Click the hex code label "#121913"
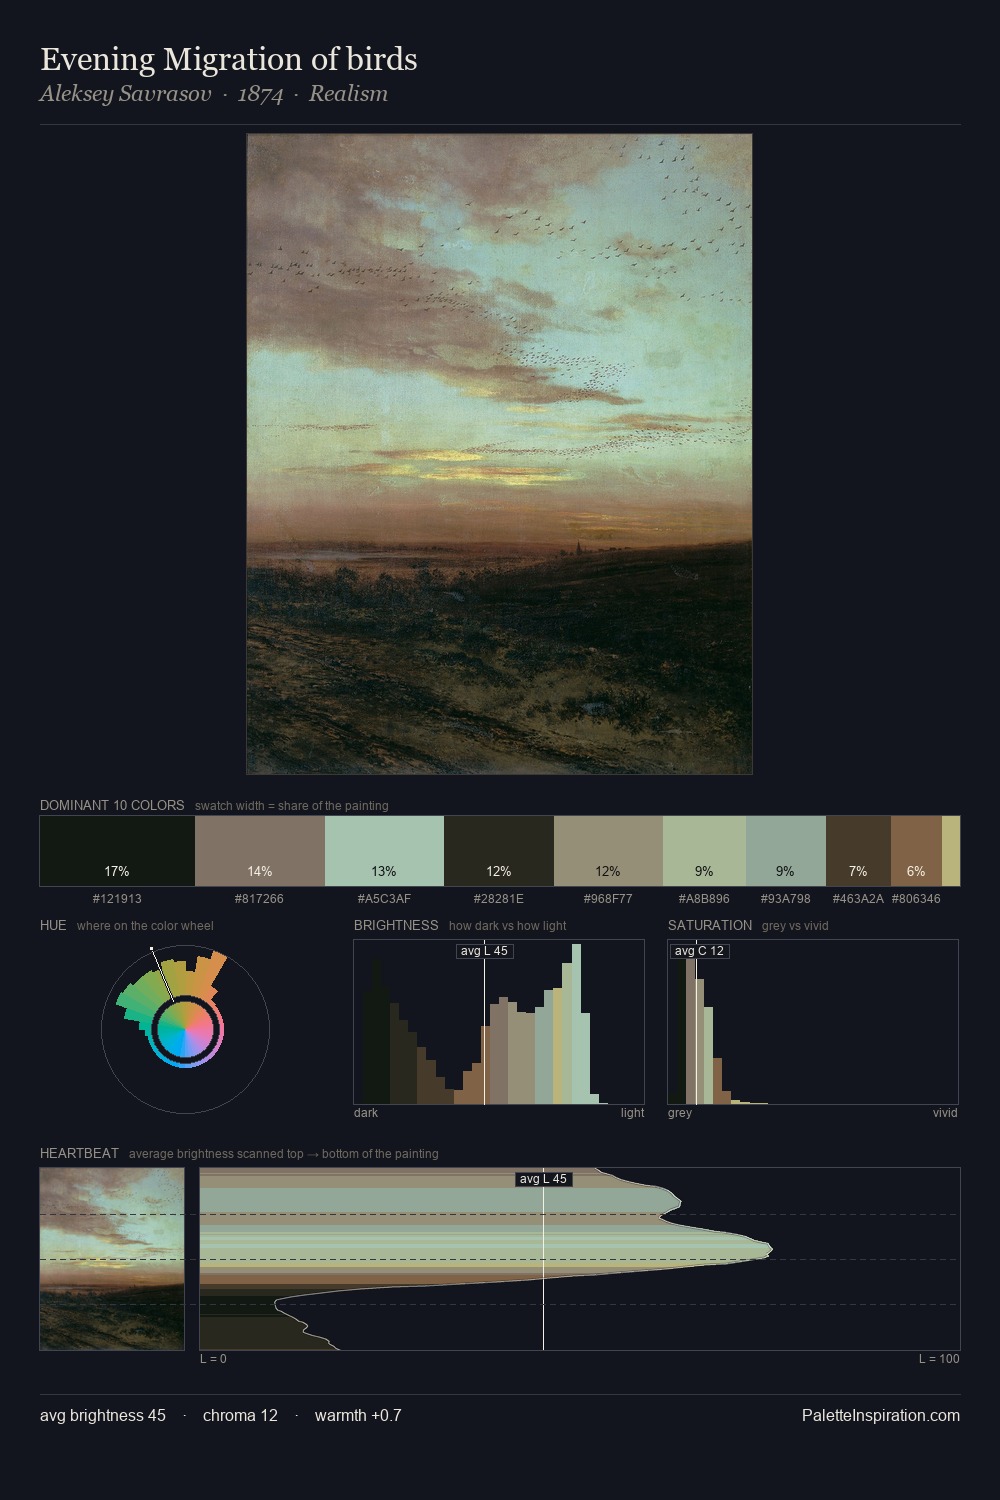The height and width of the screenshot is (1500, 1000). coord(117,899)
